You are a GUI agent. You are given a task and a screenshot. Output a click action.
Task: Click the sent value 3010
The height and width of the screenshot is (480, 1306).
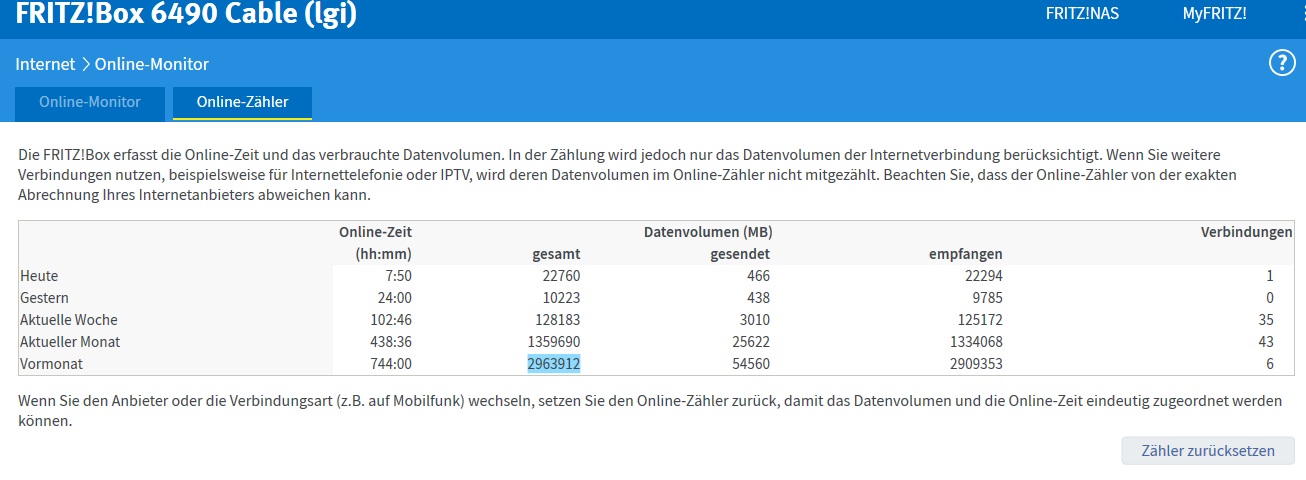[754, 320]
